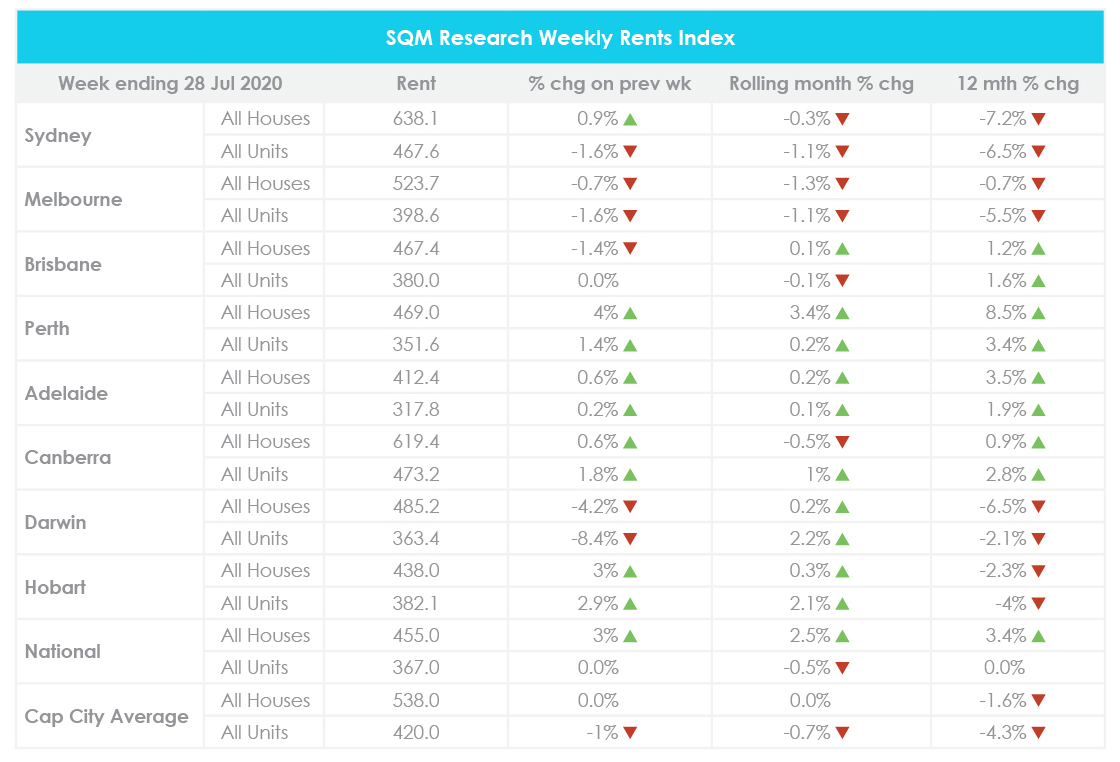Viewport: 1120px width, 762px height.
Task: Click the 'Rent' column header
Action: tap(416, 84)
